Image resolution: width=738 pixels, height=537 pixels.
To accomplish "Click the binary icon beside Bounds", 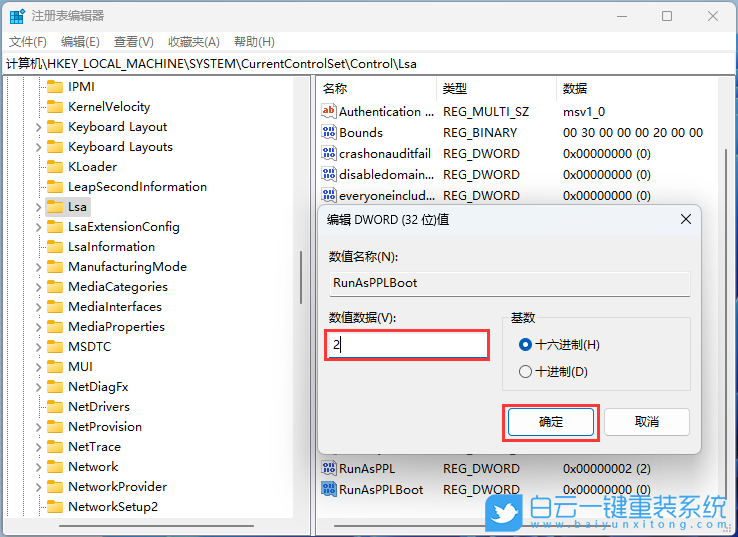I will click(x=329, y=132).
